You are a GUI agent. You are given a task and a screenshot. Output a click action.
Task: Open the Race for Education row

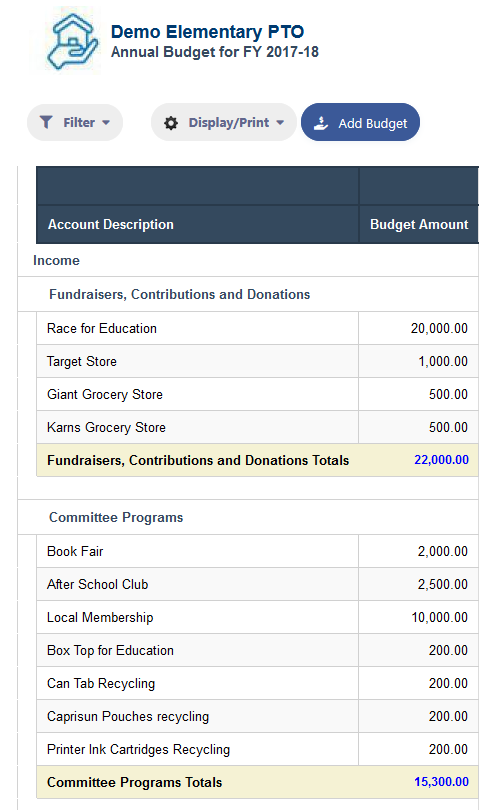coord(257,328)
